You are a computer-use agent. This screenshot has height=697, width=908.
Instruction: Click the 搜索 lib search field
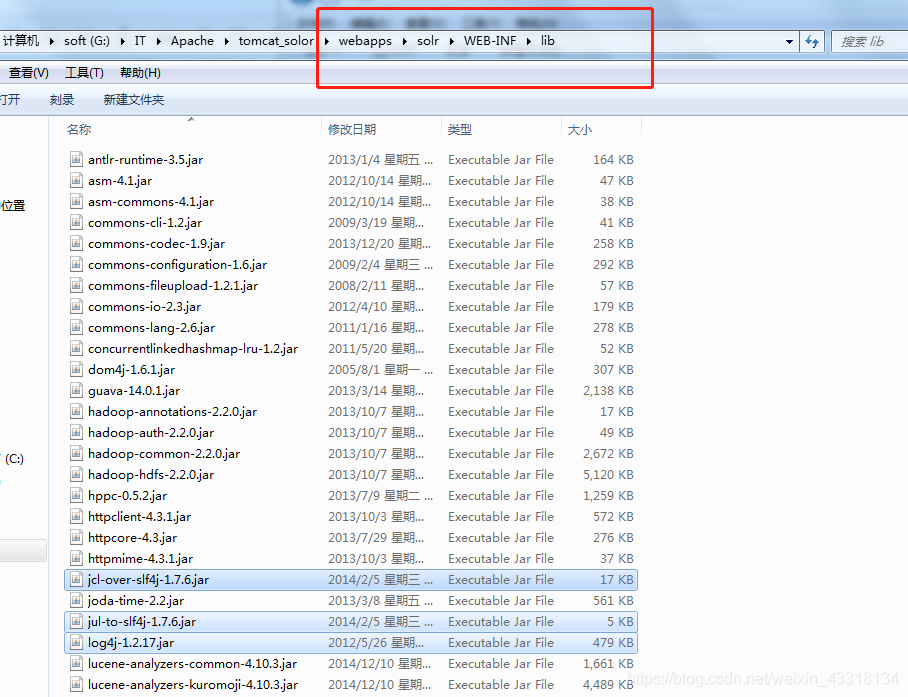click(870, 42)
